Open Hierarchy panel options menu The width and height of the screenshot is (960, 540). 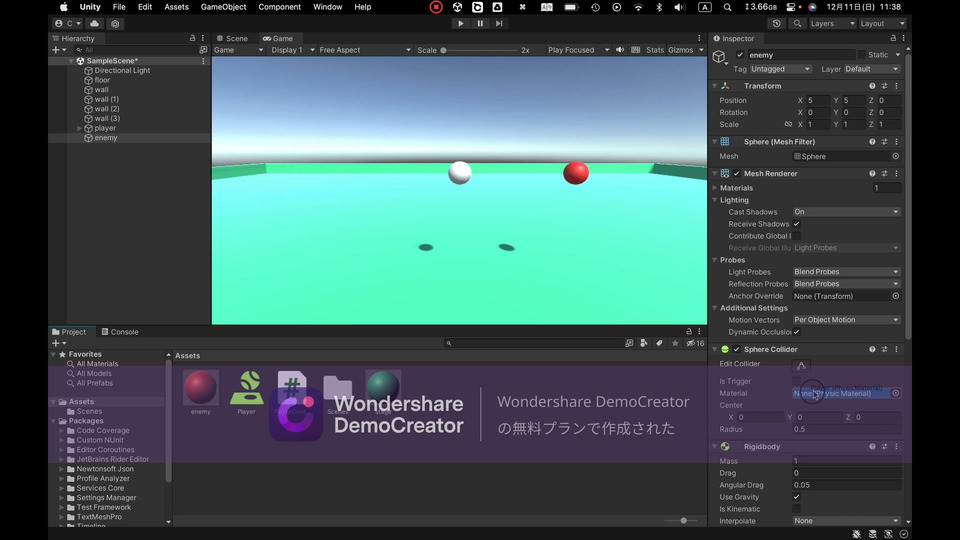203,38
